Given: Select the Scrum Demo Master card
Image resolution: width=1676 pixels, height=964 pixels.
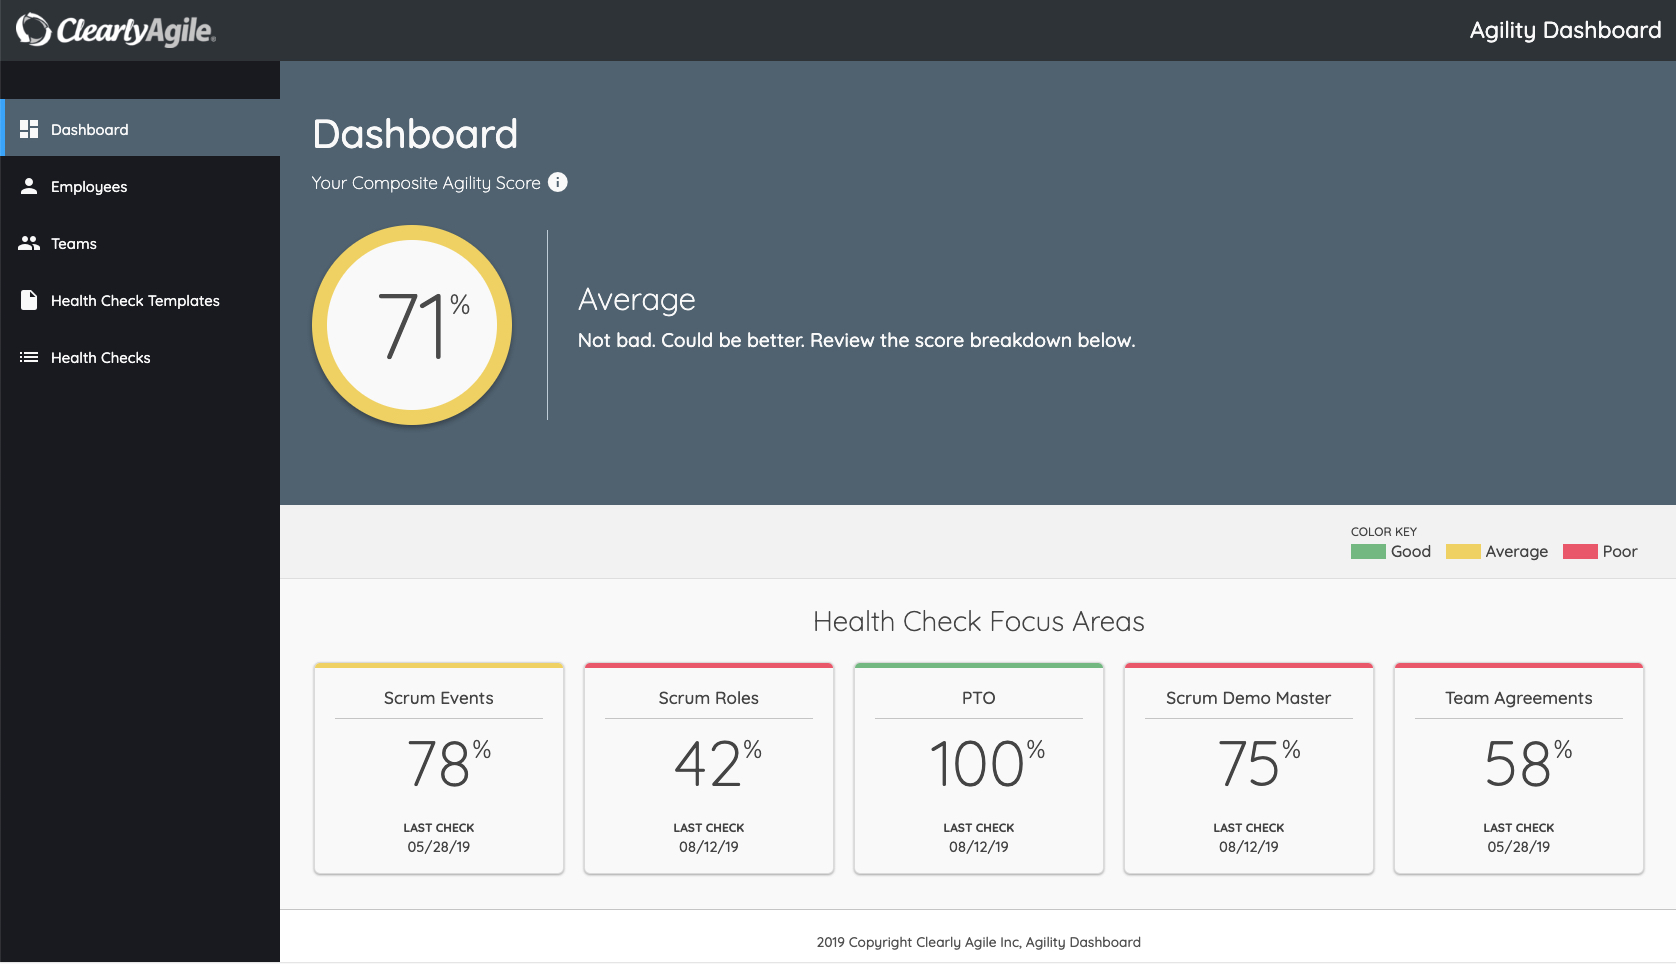Looking at the screenshot, I should point(1248,768).
